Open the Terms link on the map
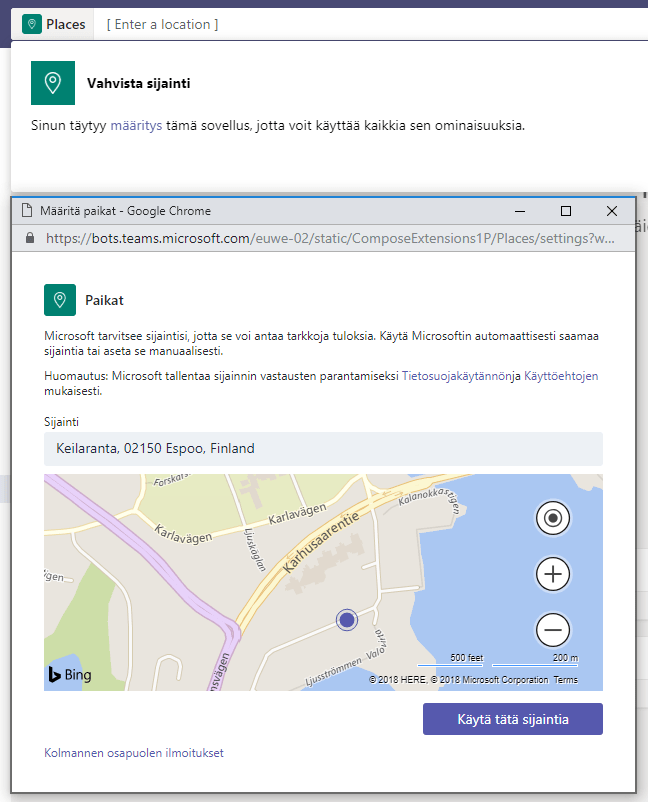Image resolution: width=648 pixels, height=802 pixels. (565, 680)
